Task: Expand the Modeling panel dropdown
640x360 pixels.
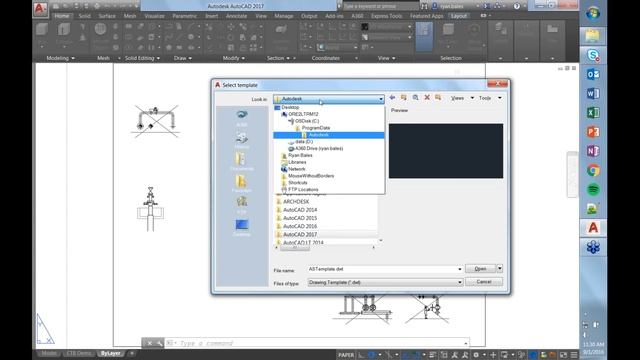Action: pos(60,58)
